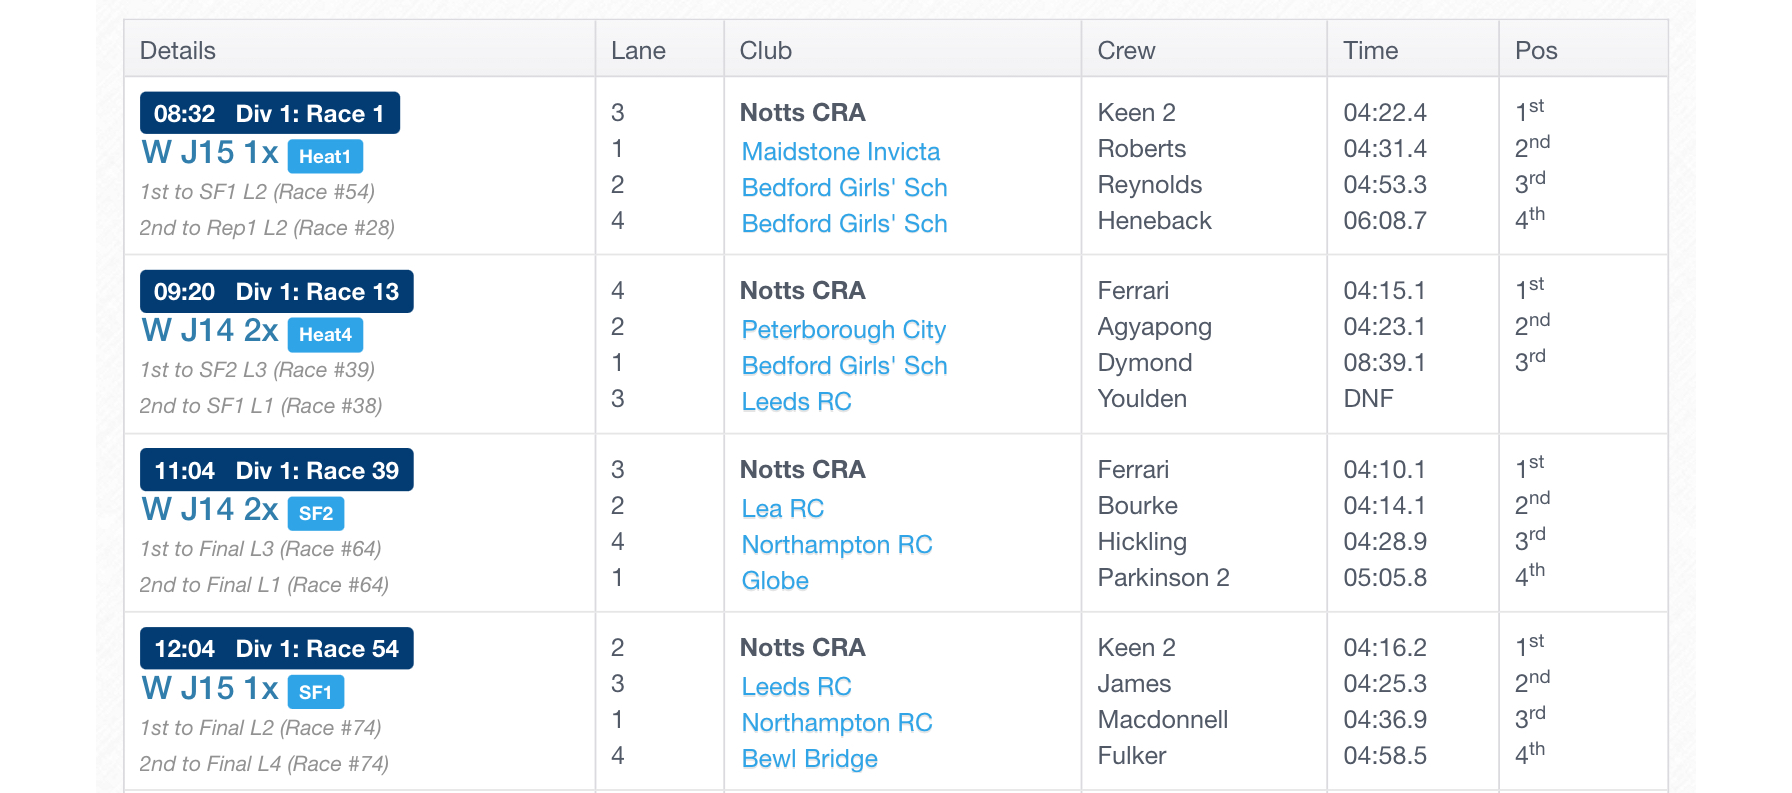Screen dimensions: 1792x793
Task: Open the Bewl Bridge club link
Action: (x=809, y=759)
